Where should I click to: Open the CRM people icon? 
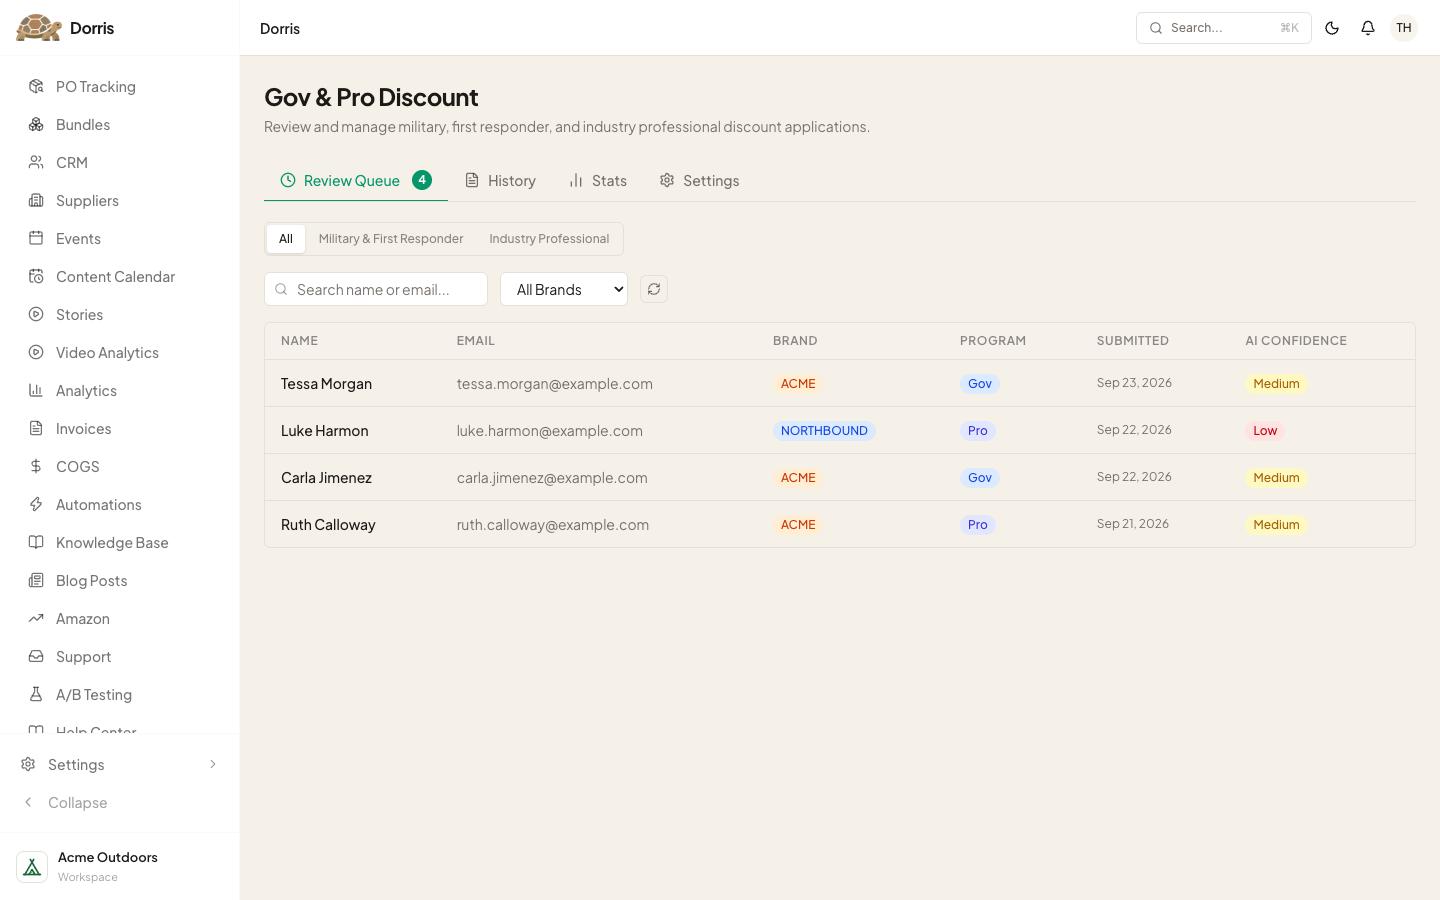(x=36, y=163)
